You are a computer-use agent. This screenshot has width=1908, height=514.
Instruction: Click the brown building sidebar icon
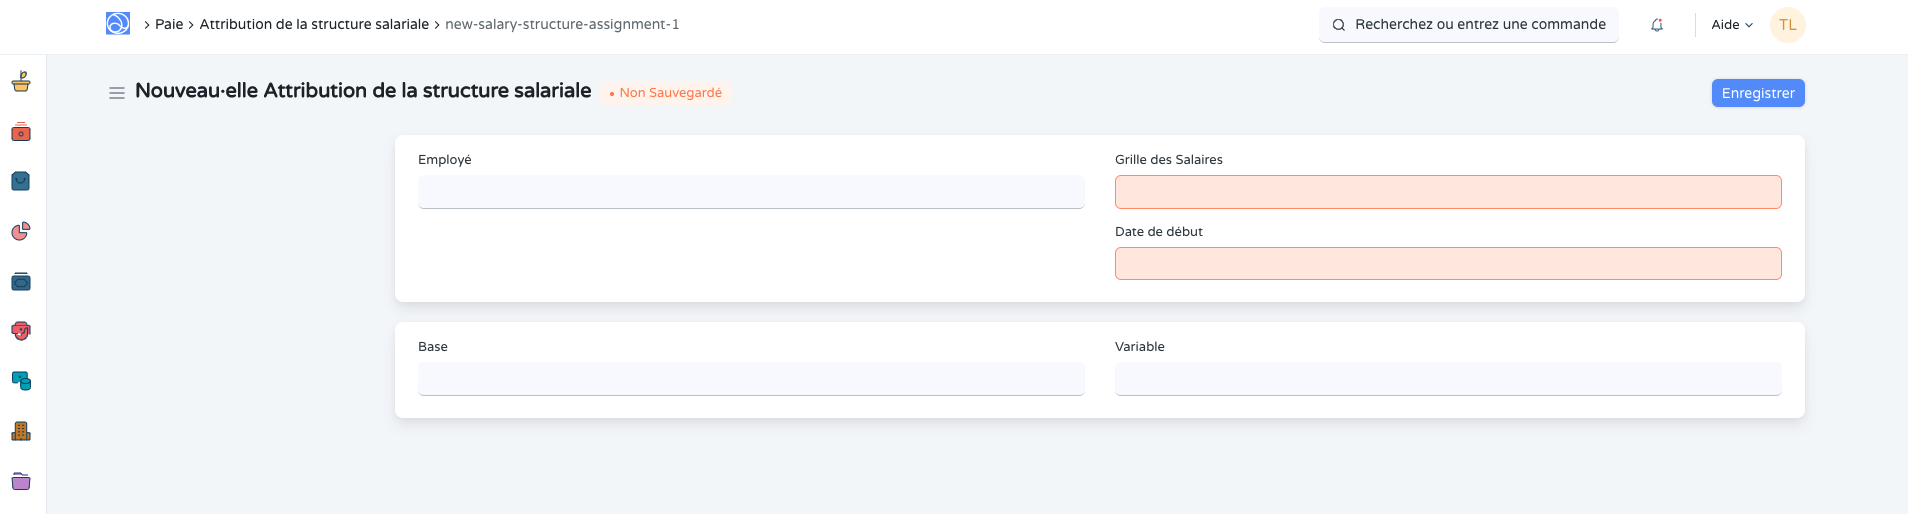21,431
